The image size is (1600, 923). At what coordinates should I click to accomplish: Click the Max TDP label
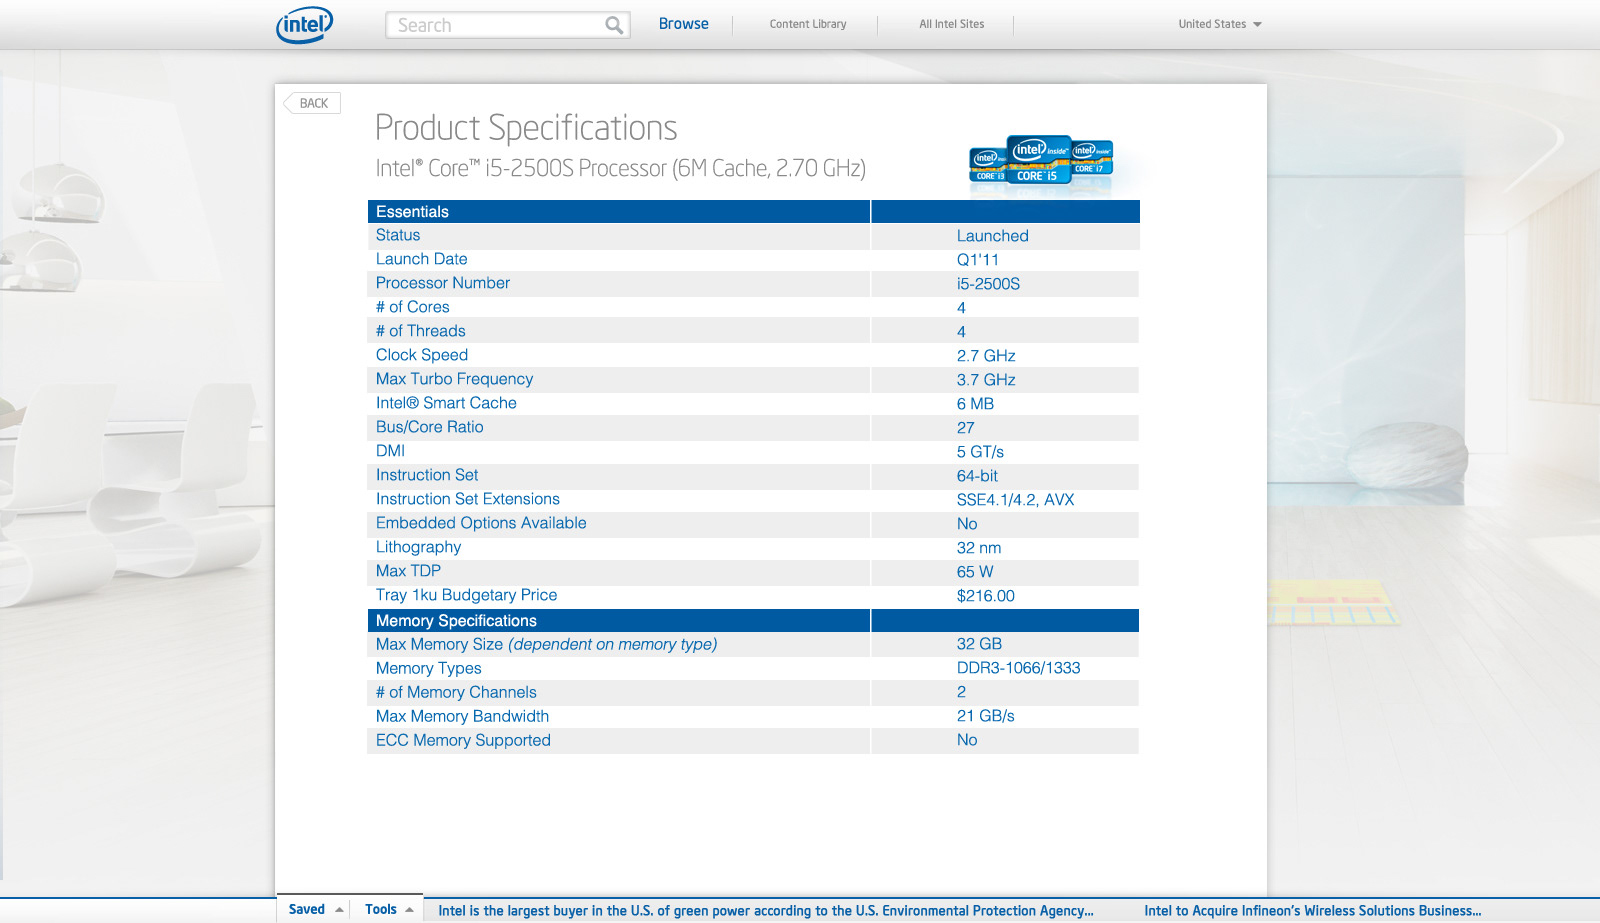(408, 571)
